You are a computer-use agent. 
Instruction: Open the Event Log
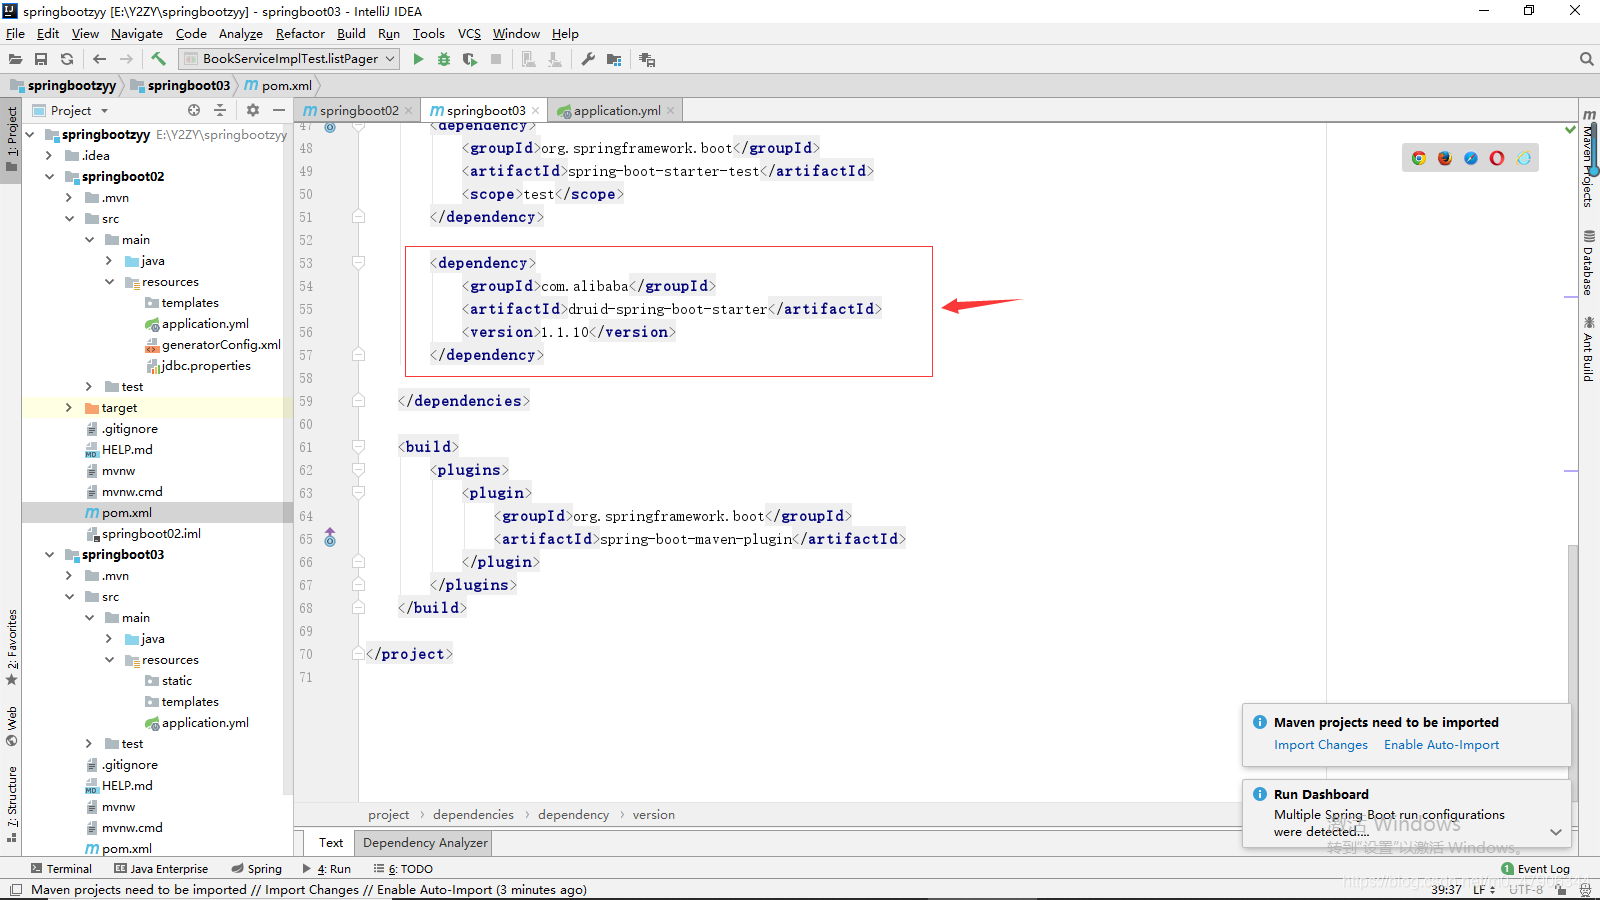pos(1536,869)
